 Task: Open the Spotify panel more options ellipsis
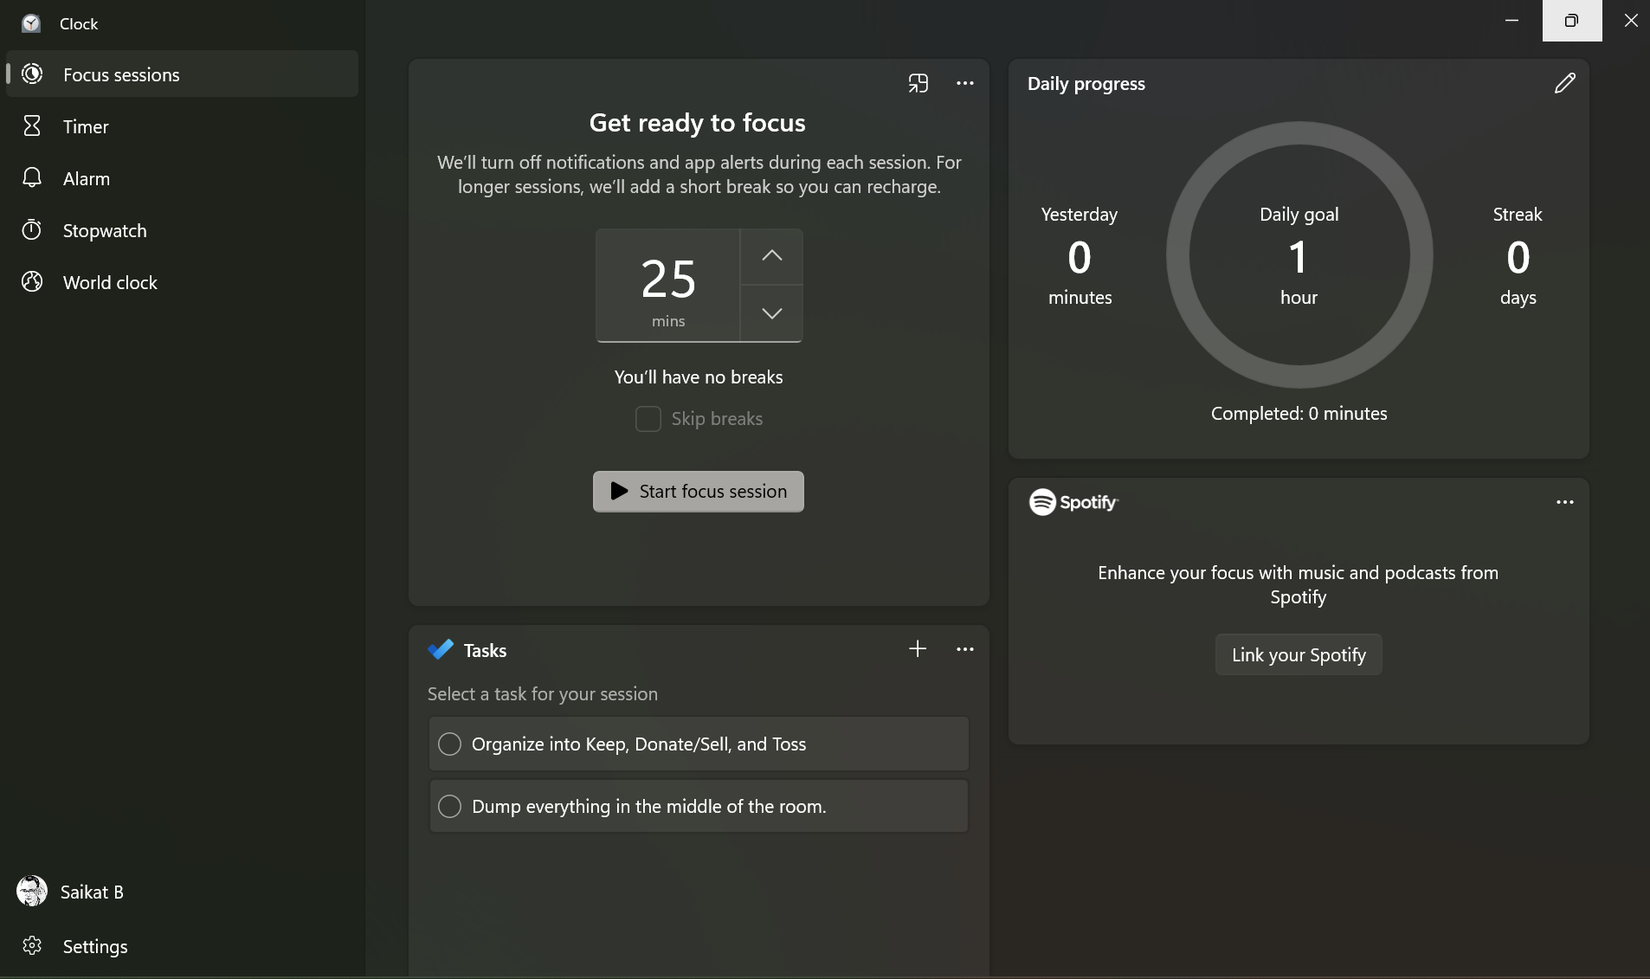click(1565, 502)
